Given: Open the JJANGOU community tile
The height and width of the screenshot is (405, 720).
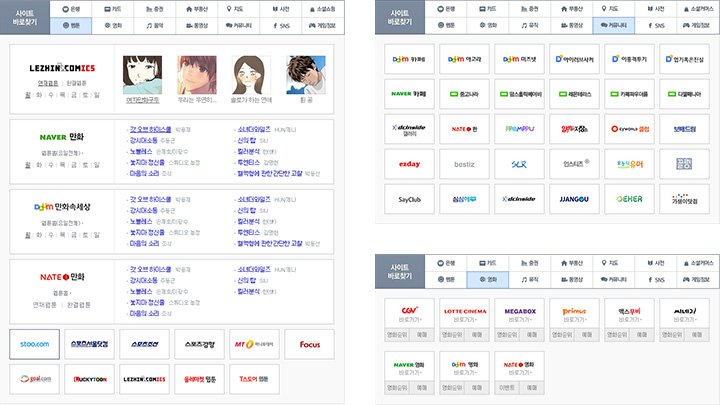Looking at the screenshot, I should point(574,199).
